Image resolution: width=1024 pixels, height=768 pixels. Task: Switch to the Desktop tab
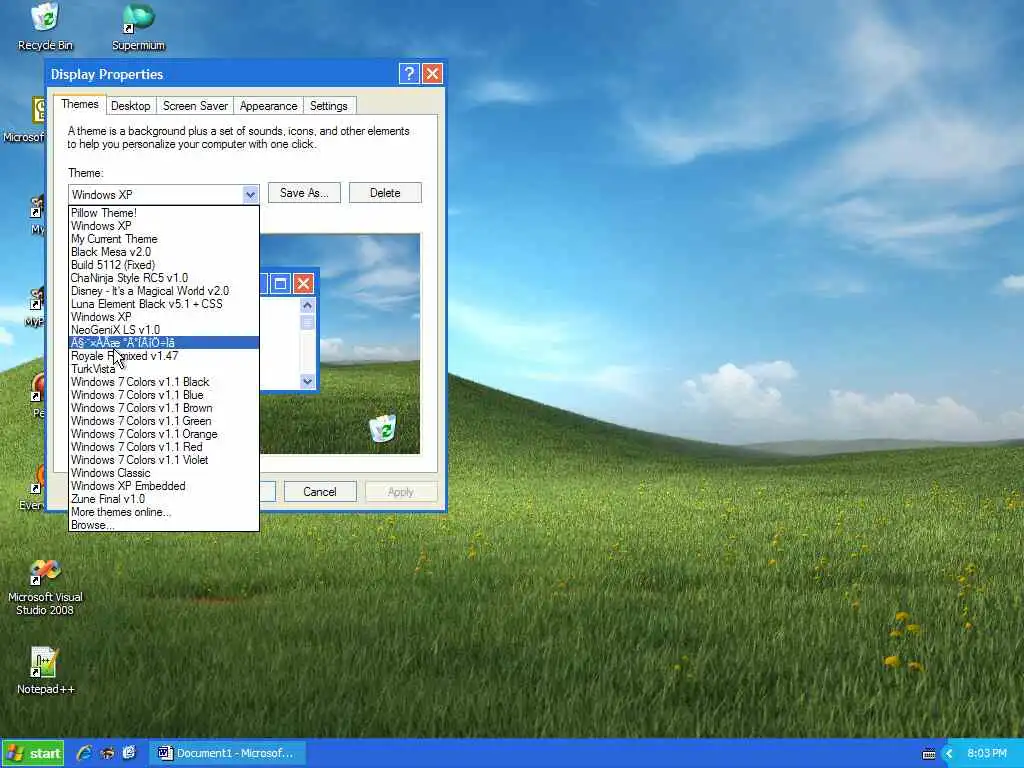tap(131, 106)
